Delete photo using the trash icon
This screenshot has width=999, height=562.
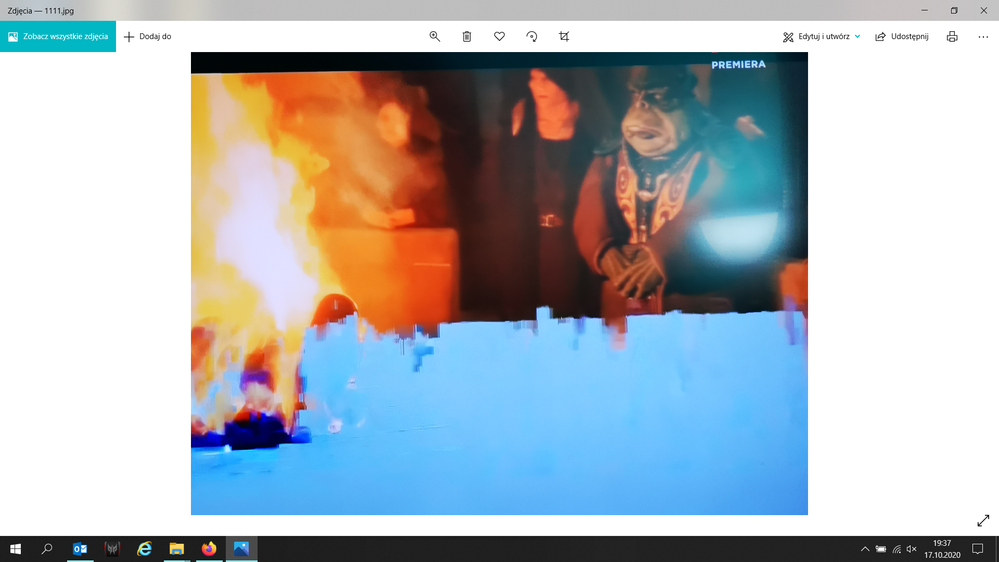467,36
